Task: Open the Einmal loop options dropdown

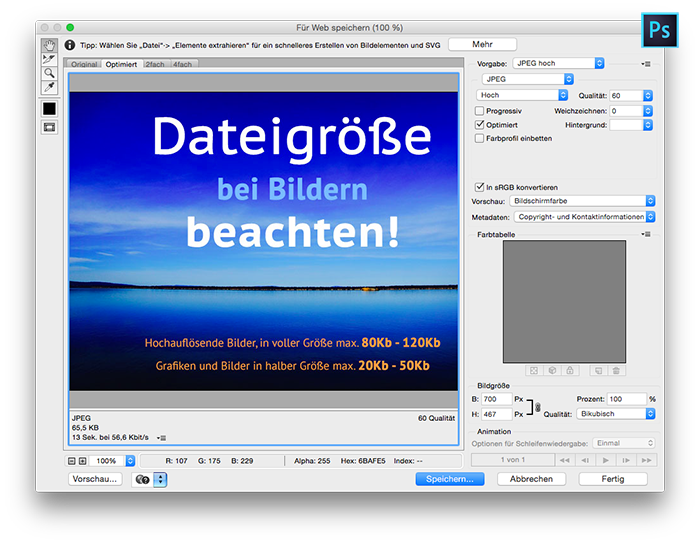Action: pos(624,443)
